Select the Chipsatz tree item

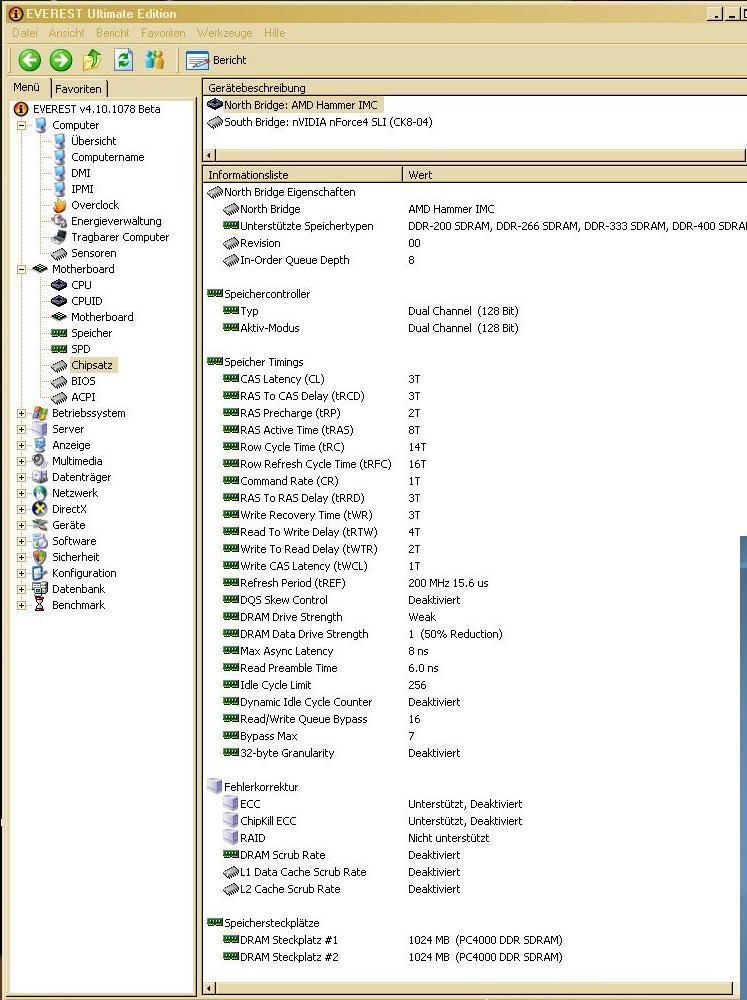[x=92, y=365]
